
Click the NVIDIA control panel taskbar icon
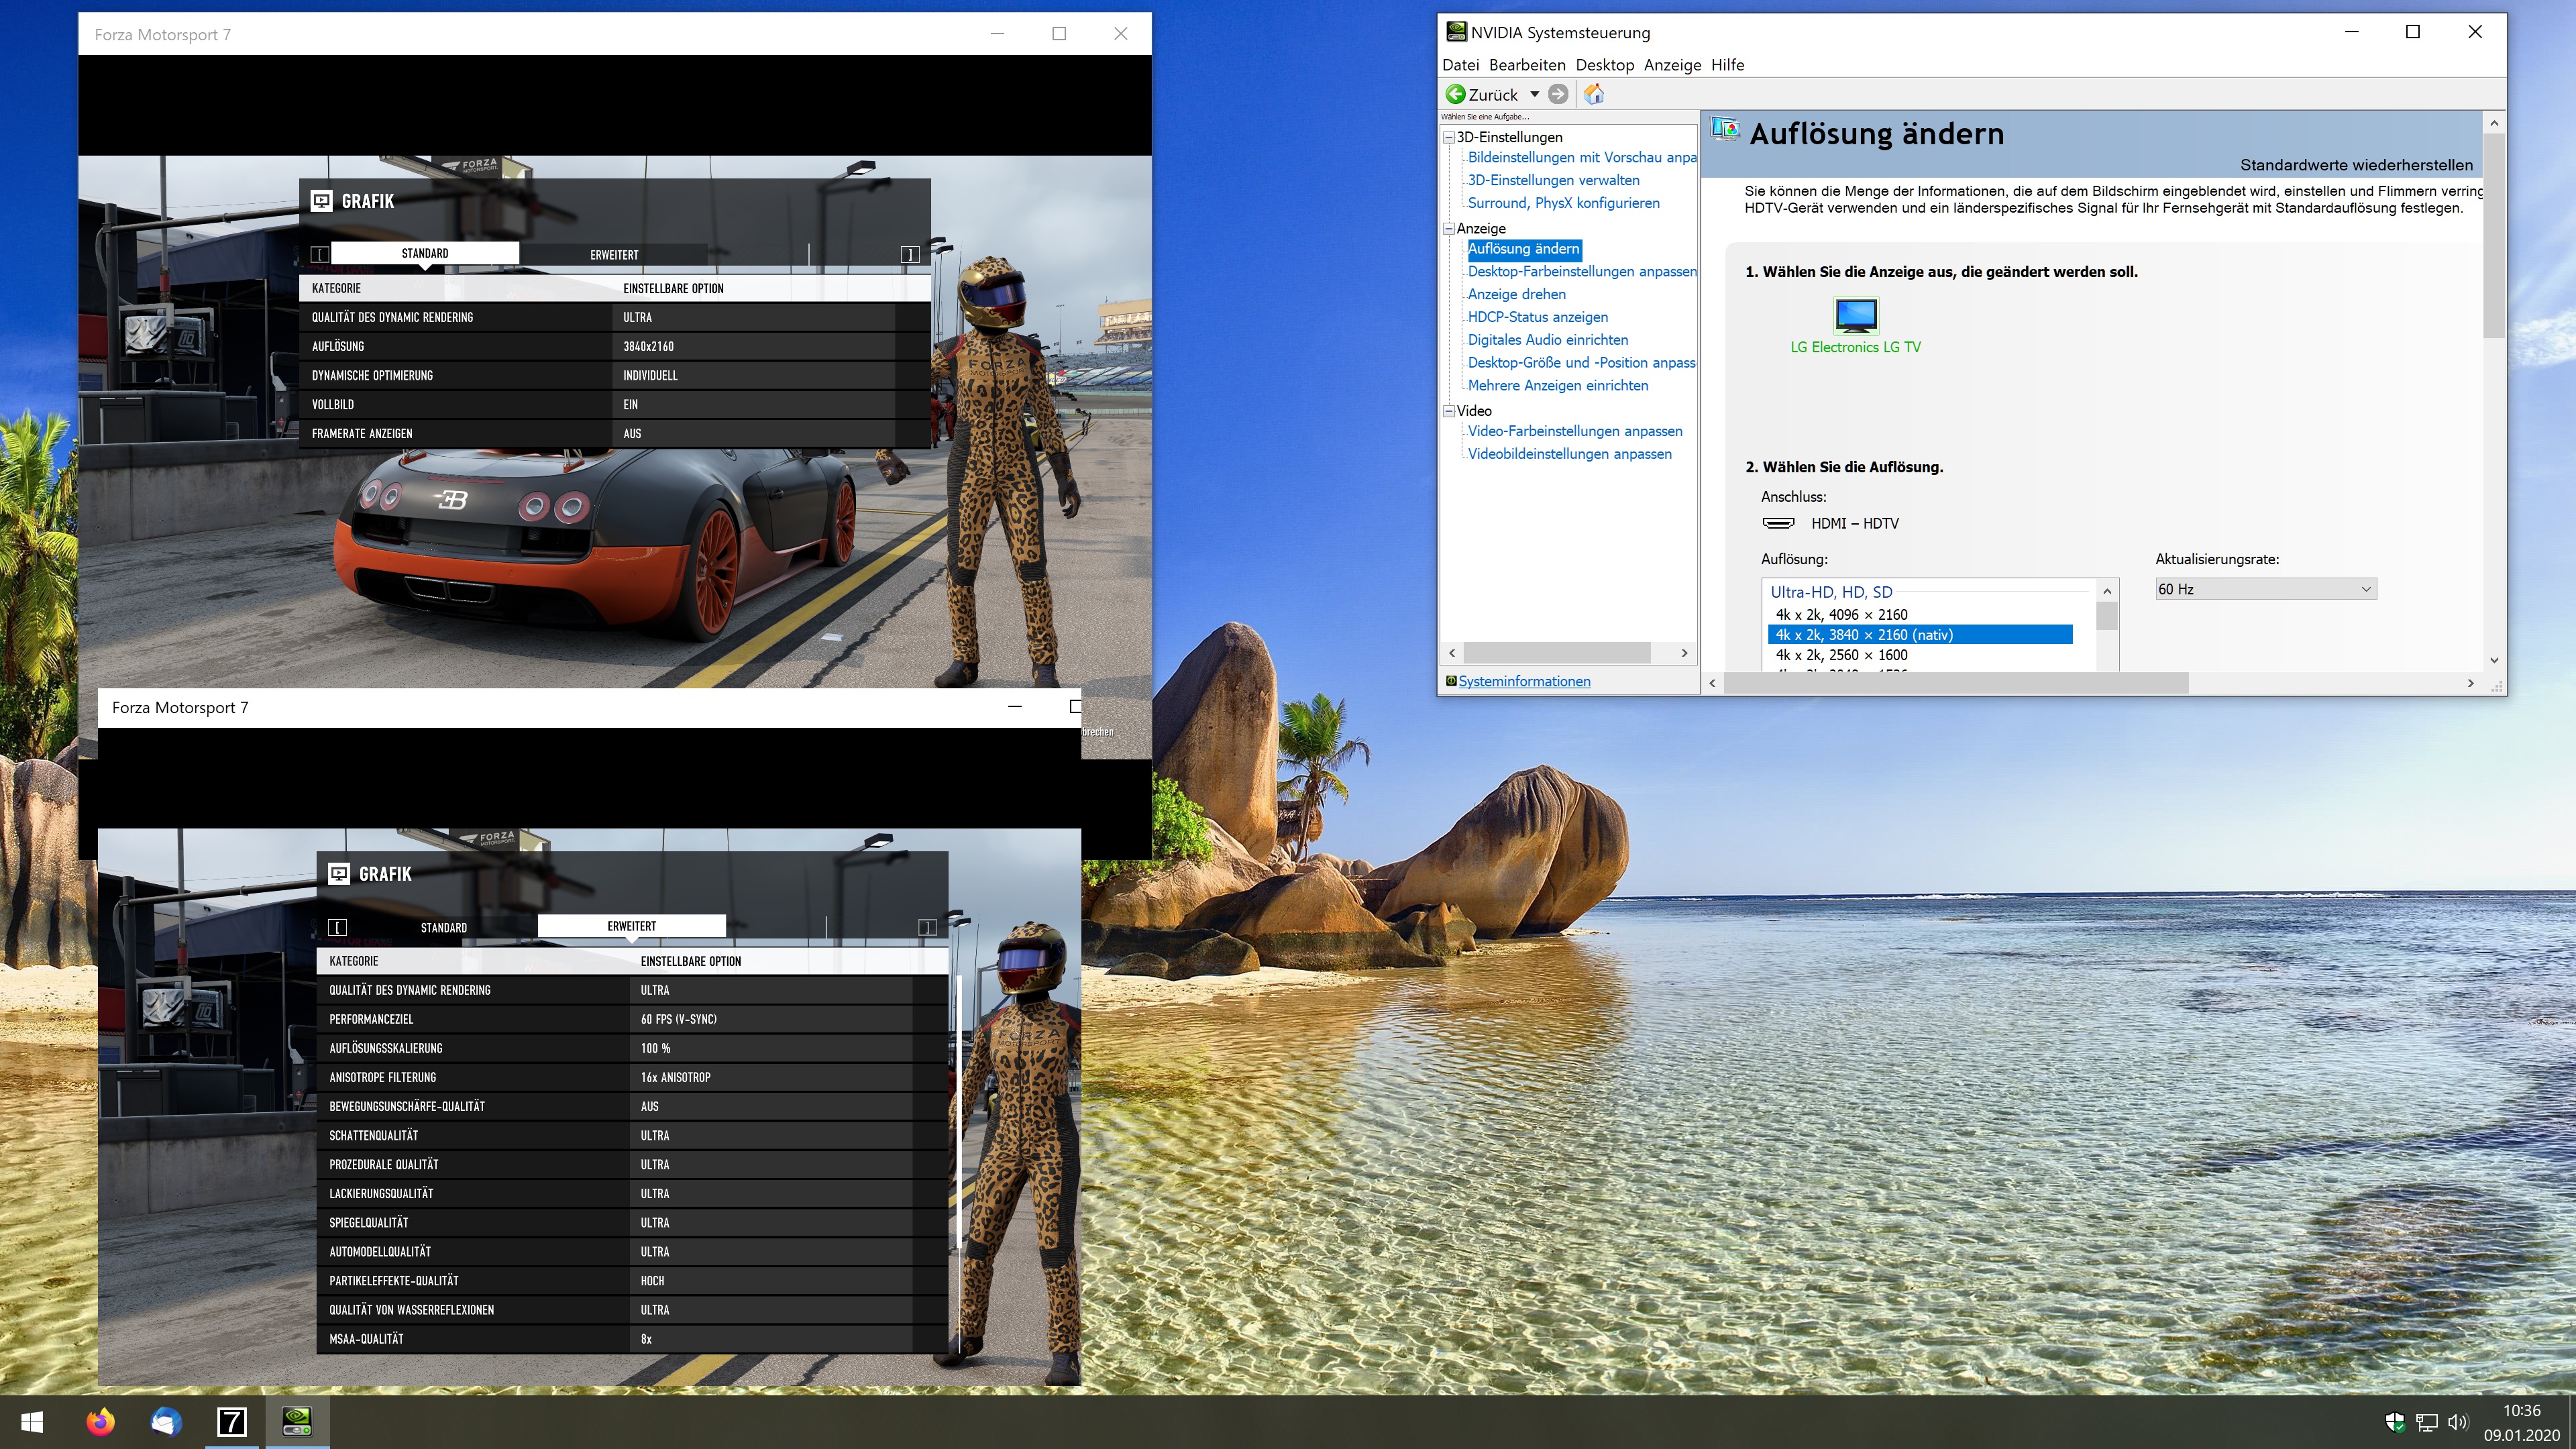coord(297,1421)
